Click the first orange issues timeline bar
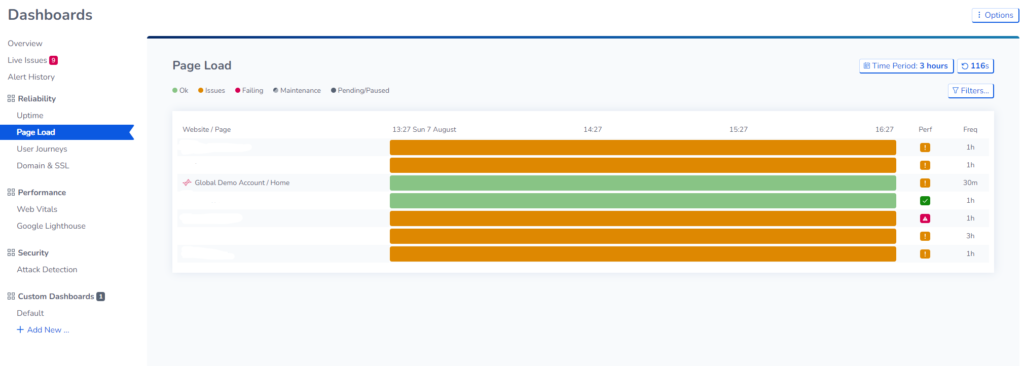Viewport: 1024px width, 366px height. pos(643,148)
